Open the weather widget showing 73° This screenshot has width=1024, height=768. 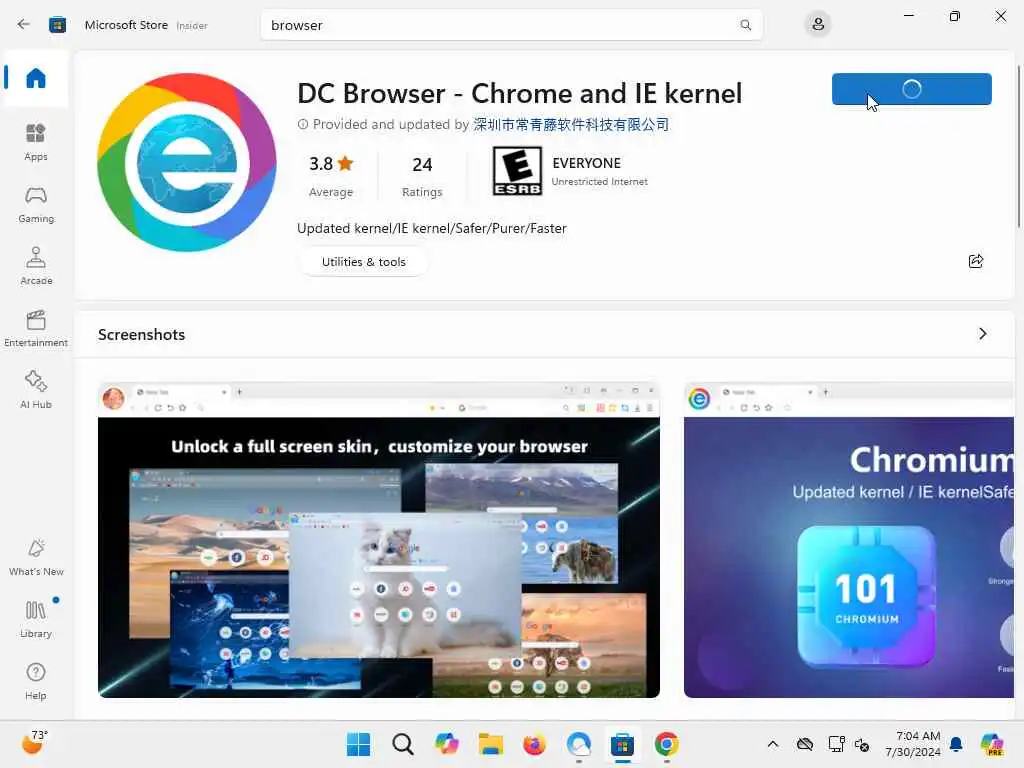35,743
